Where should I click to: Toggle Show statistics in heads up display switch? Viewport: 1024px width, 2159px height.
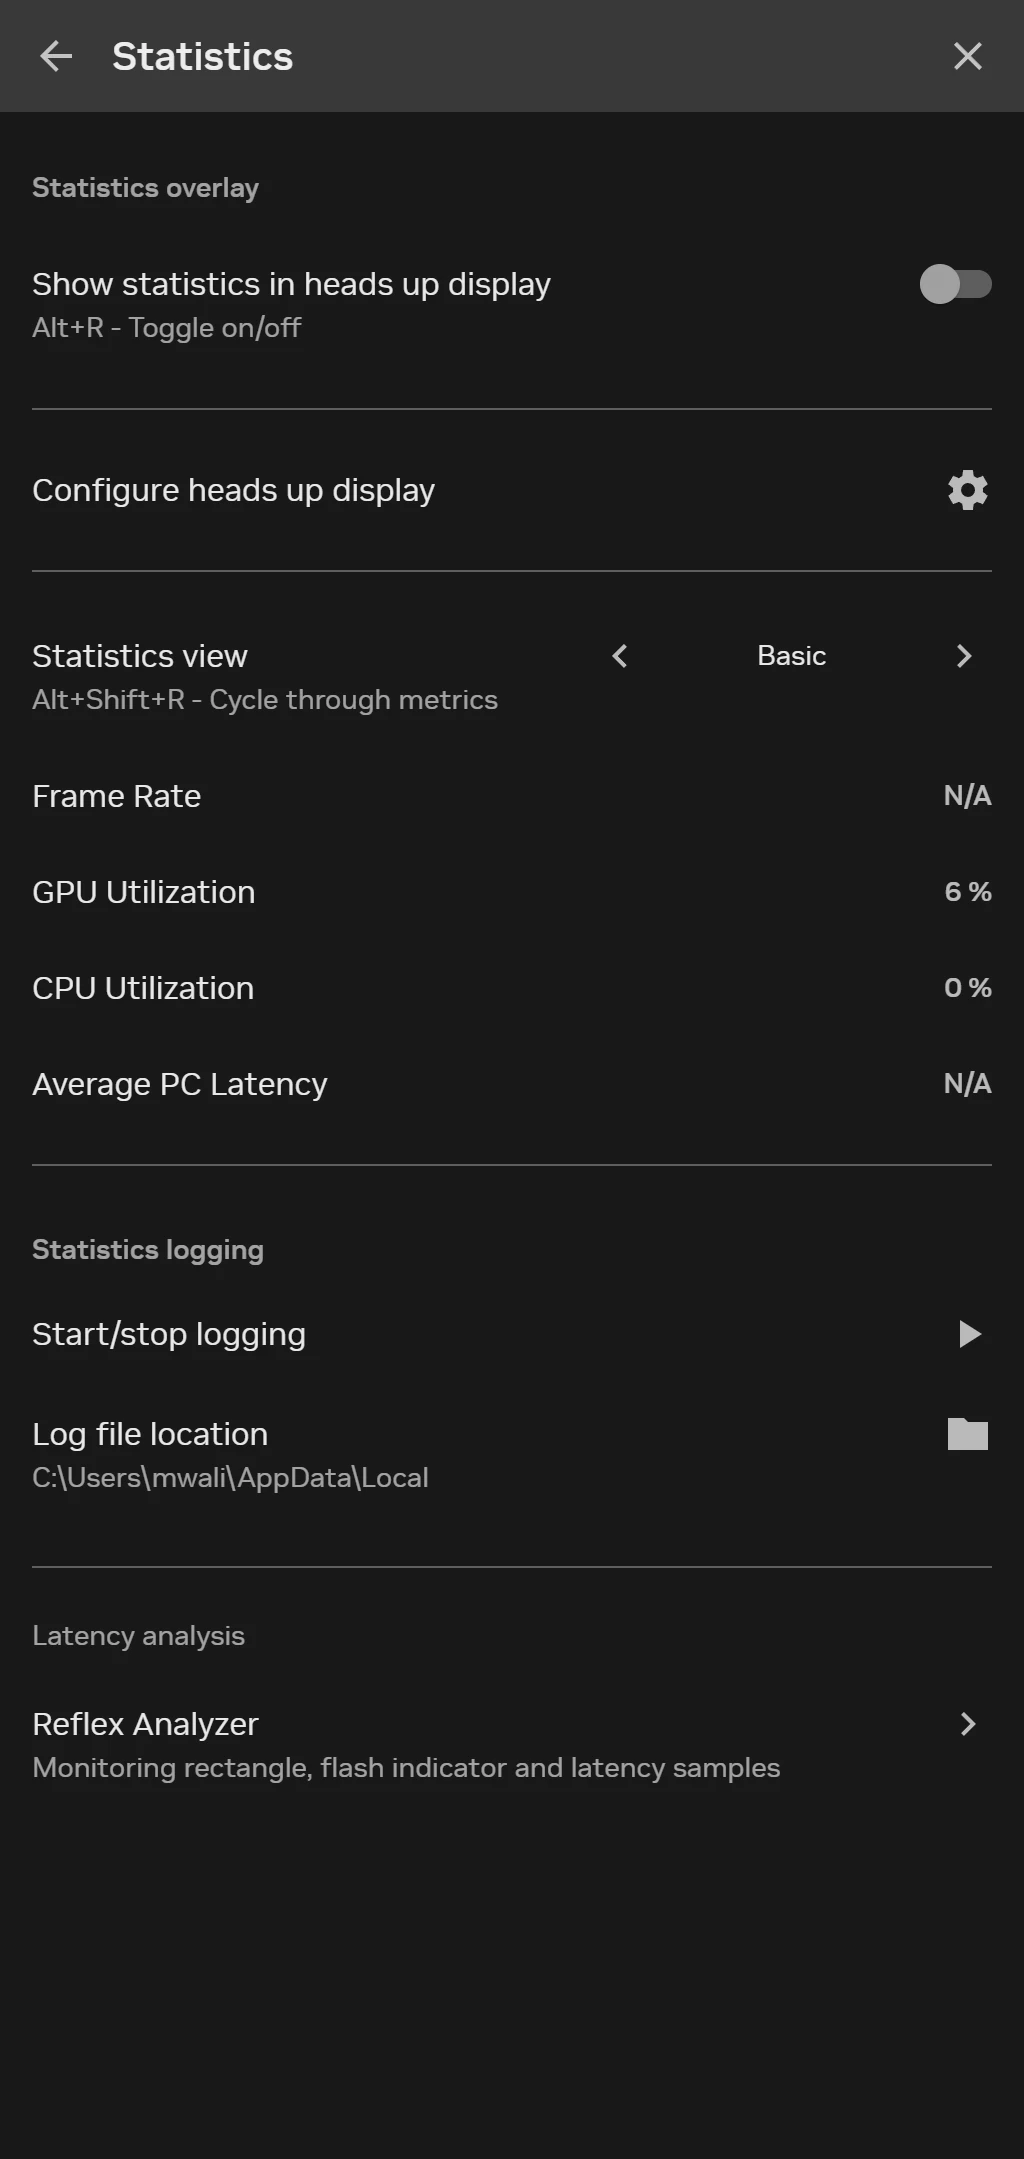click(x=955, y=284)
